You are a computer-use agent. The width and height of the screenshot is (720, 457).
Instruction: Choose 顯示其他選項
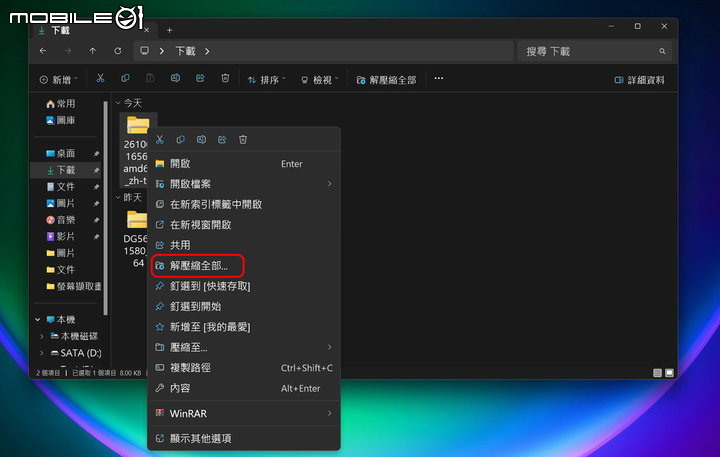click(x=244, y=439)
